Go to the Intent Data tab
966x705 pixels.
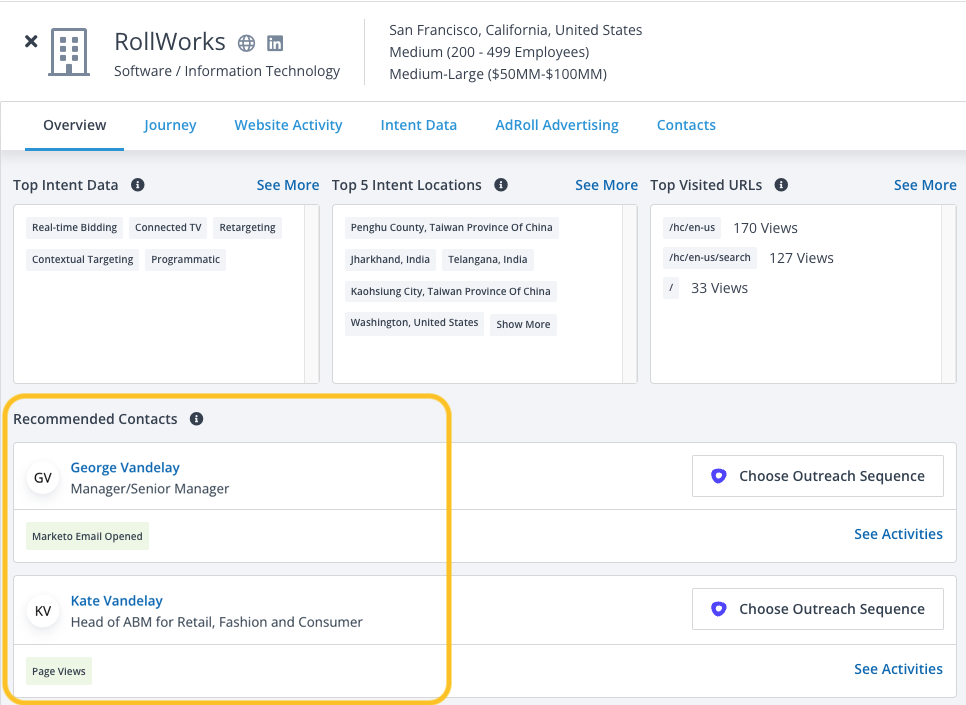tap(418, 125)
